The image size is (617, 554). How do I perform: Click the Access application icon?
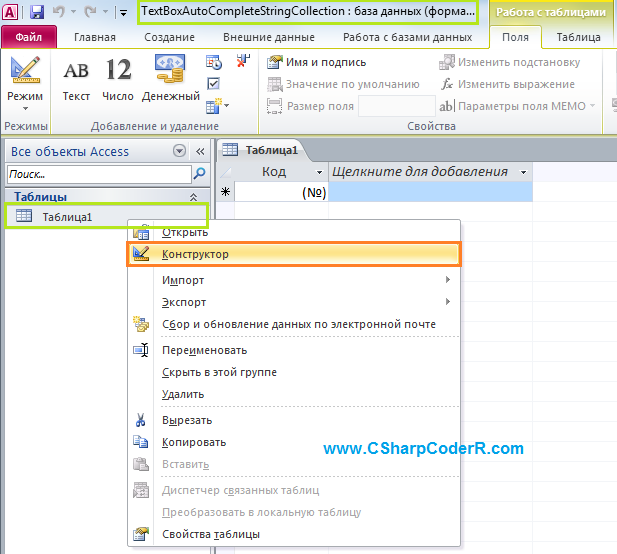click(x=10, y=12)
